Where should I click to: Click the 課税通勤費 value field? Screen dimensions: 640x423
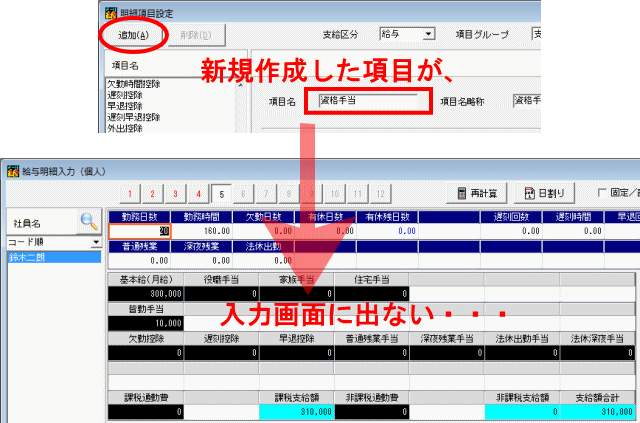point(146,412)
